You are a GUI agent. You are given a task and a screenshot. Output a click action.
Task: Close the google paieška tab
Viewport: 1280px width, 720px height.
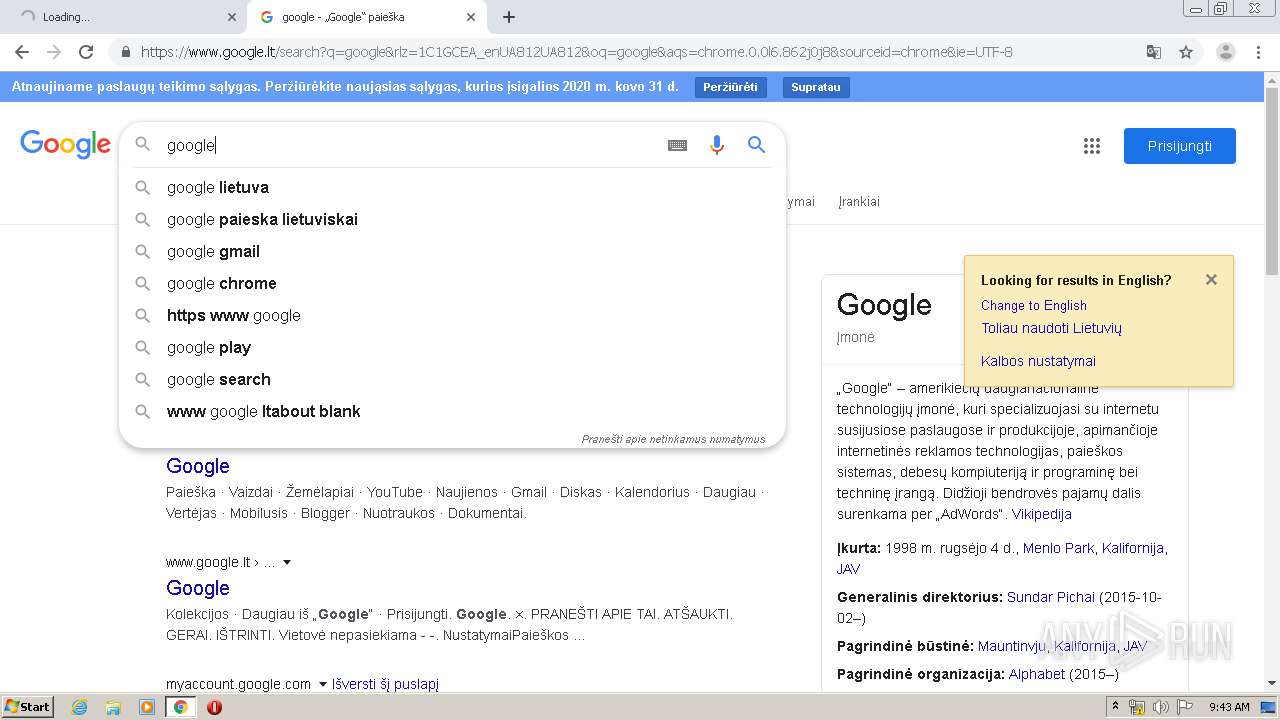tap(471, 17)
